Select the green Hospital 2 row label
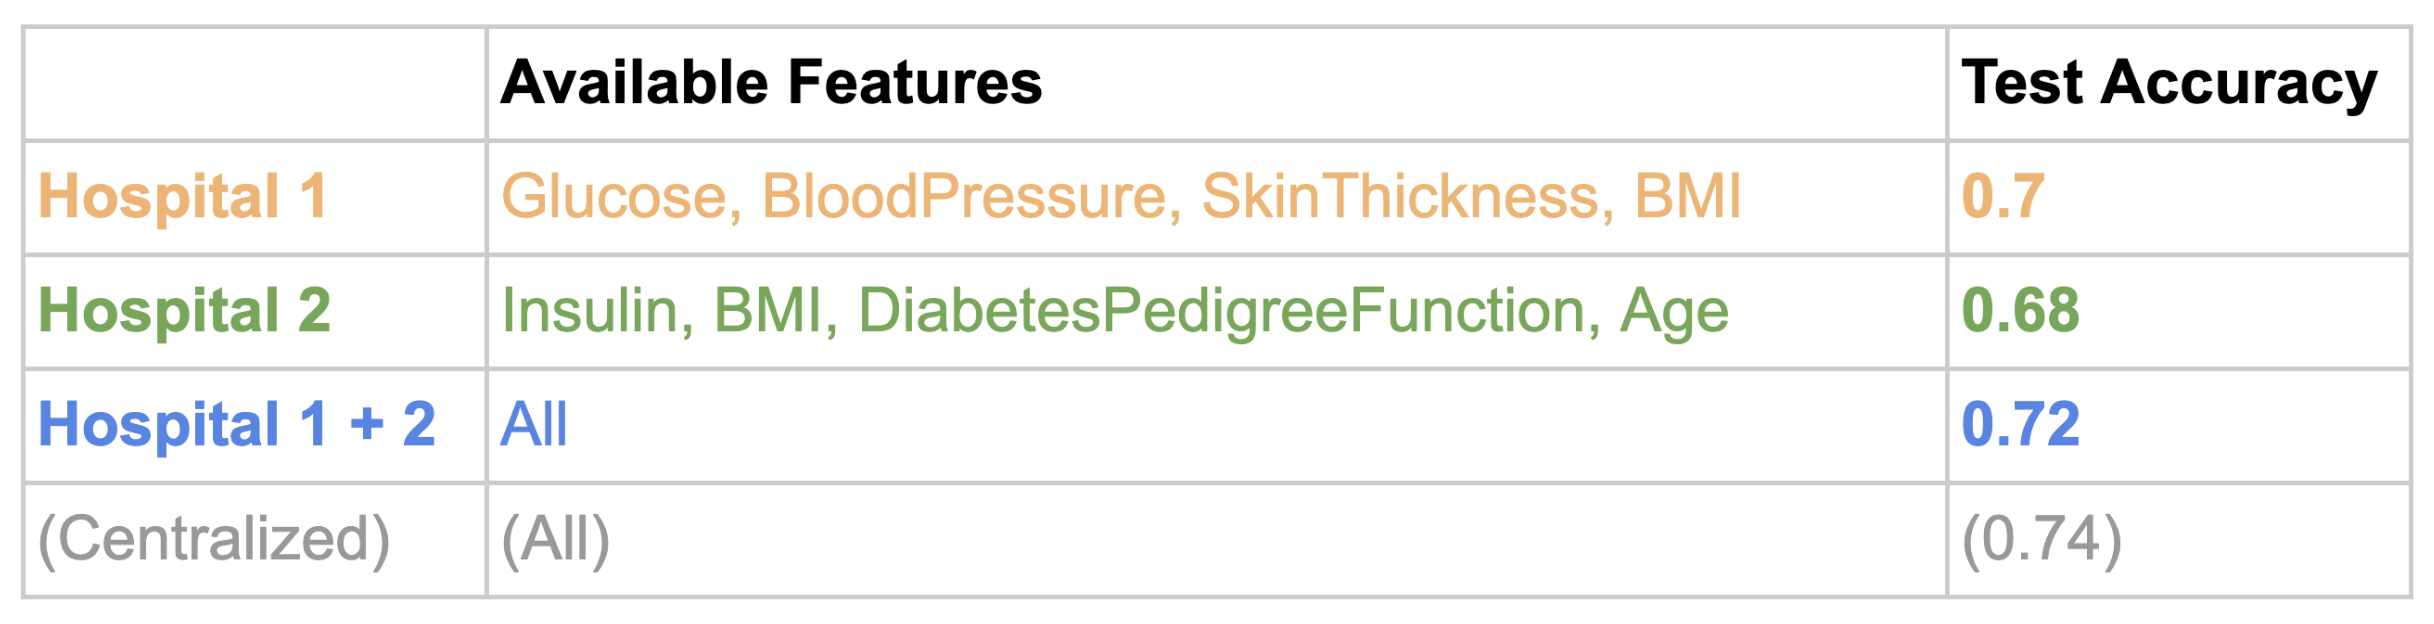This screenshot has height=624, width=2434. point(185,310)
